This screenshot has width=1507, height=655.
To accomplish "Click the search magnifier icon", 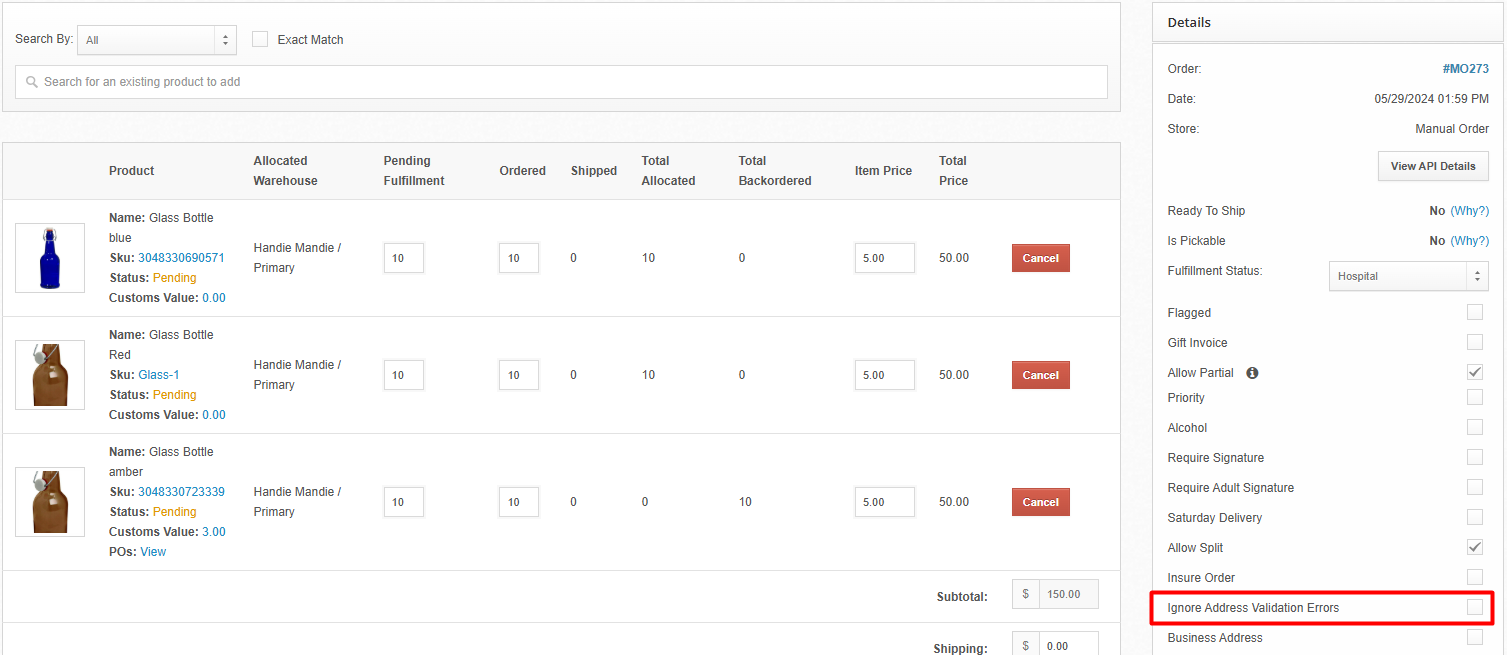I will coord(32,82).
